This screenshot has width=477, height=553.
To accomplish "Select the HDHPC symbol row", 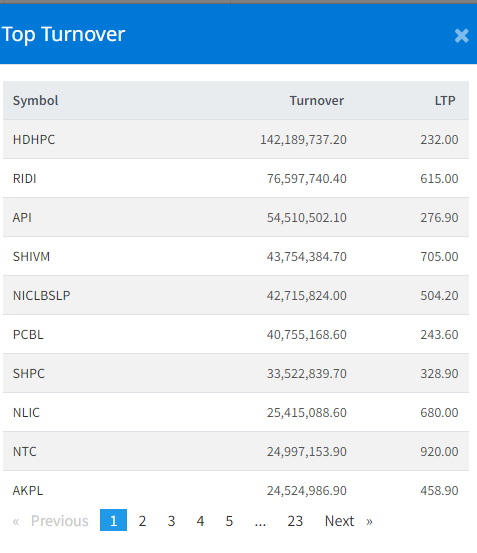I will tap(236, 139).
